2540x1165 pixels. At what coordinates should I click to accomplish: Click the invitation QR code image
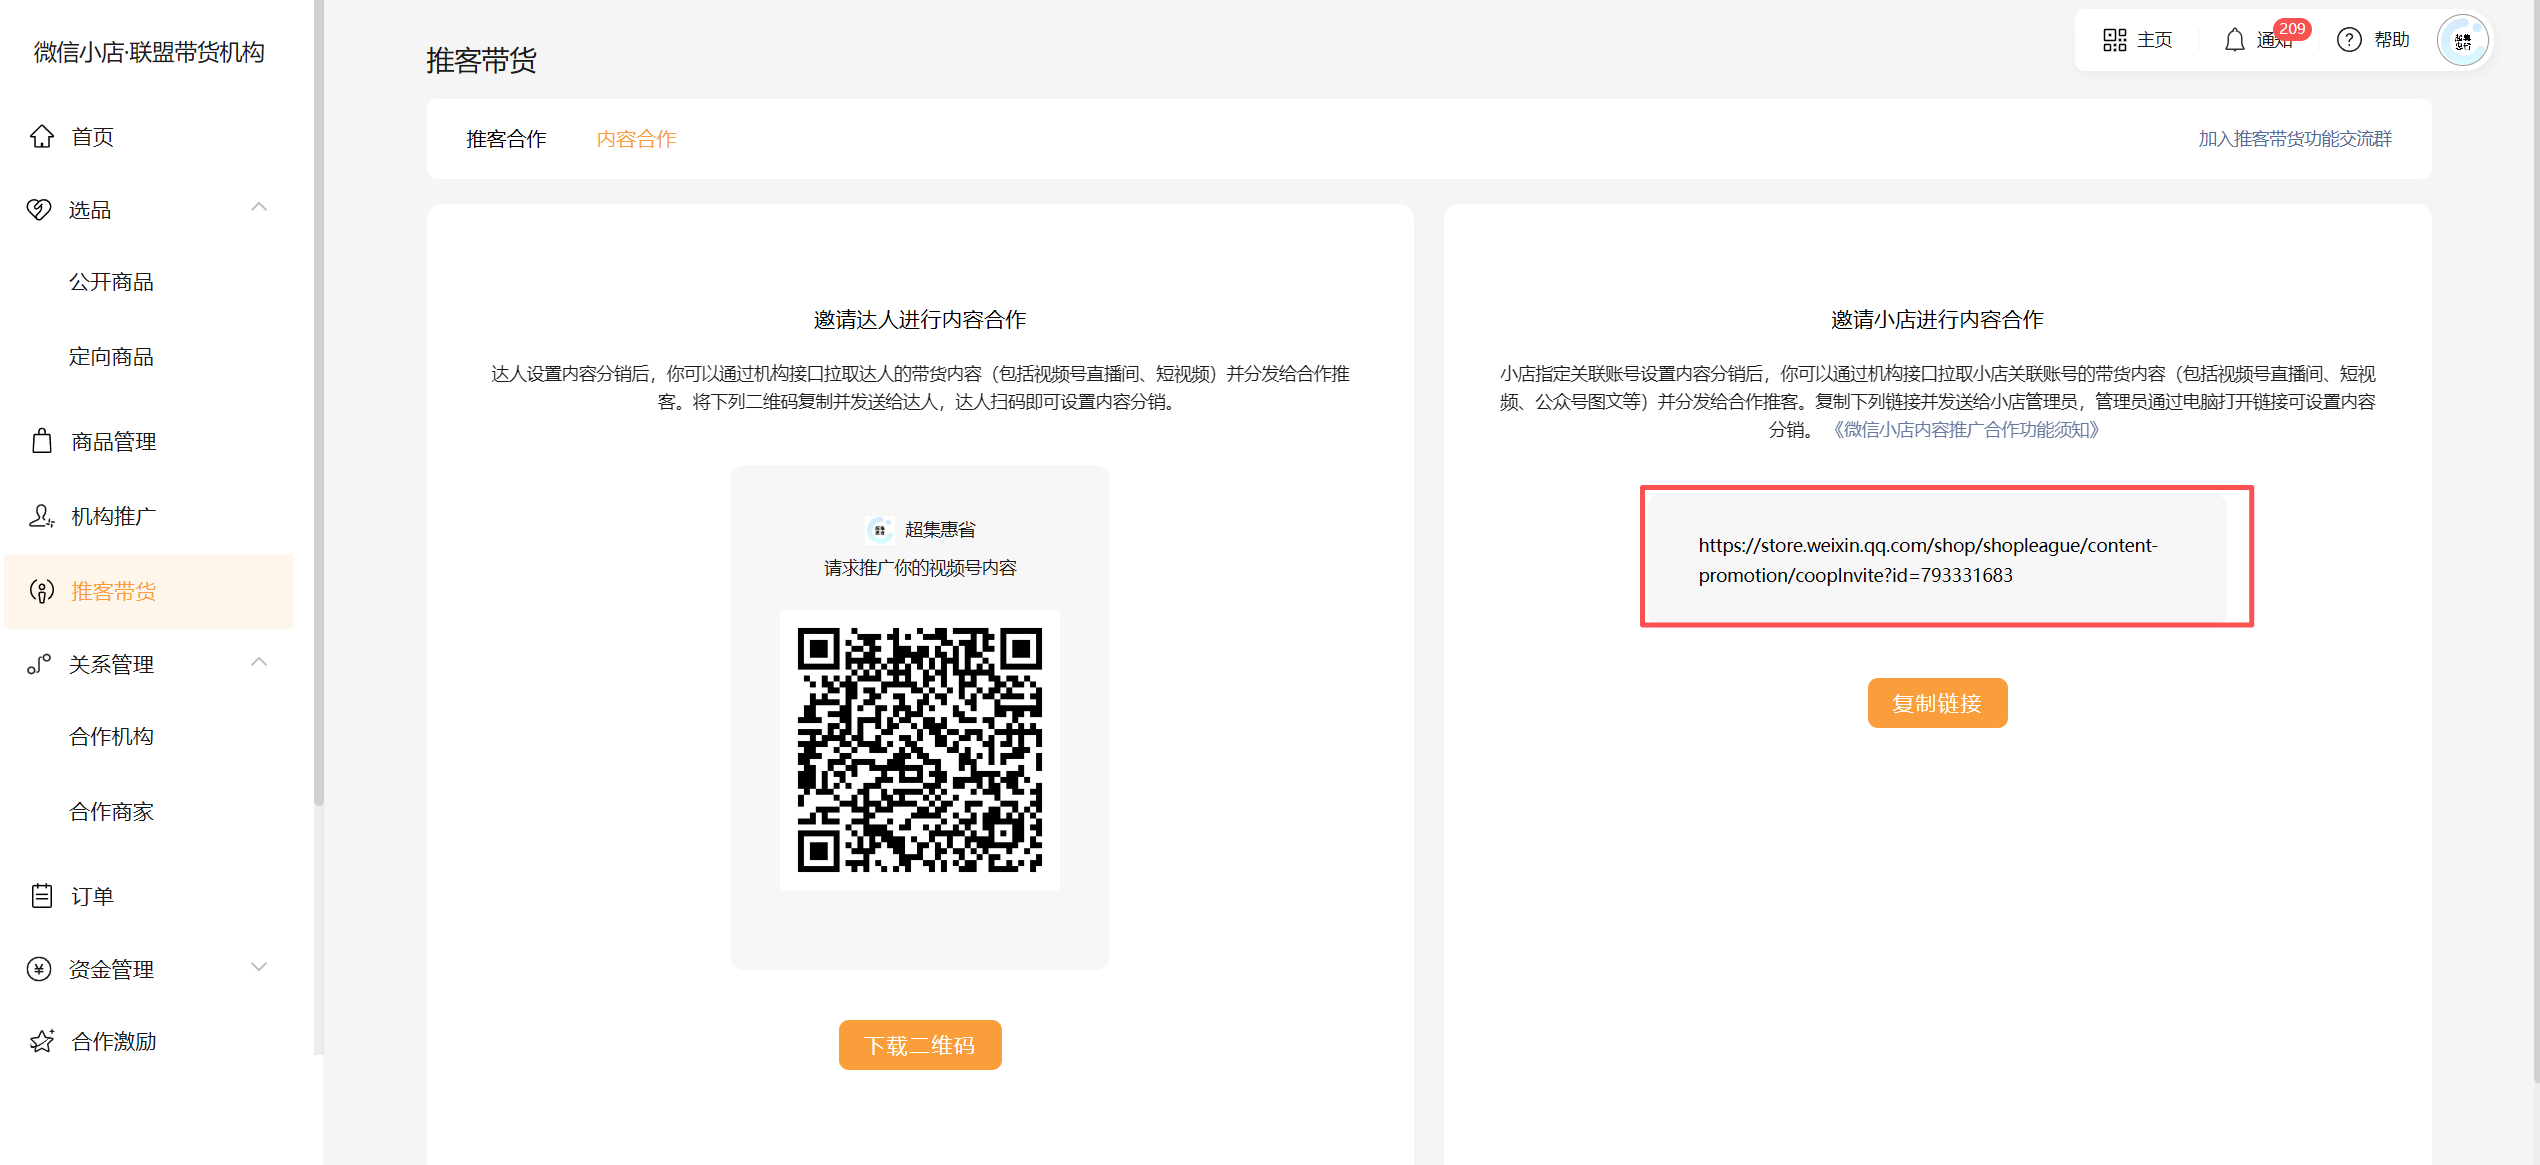point(919,749)
